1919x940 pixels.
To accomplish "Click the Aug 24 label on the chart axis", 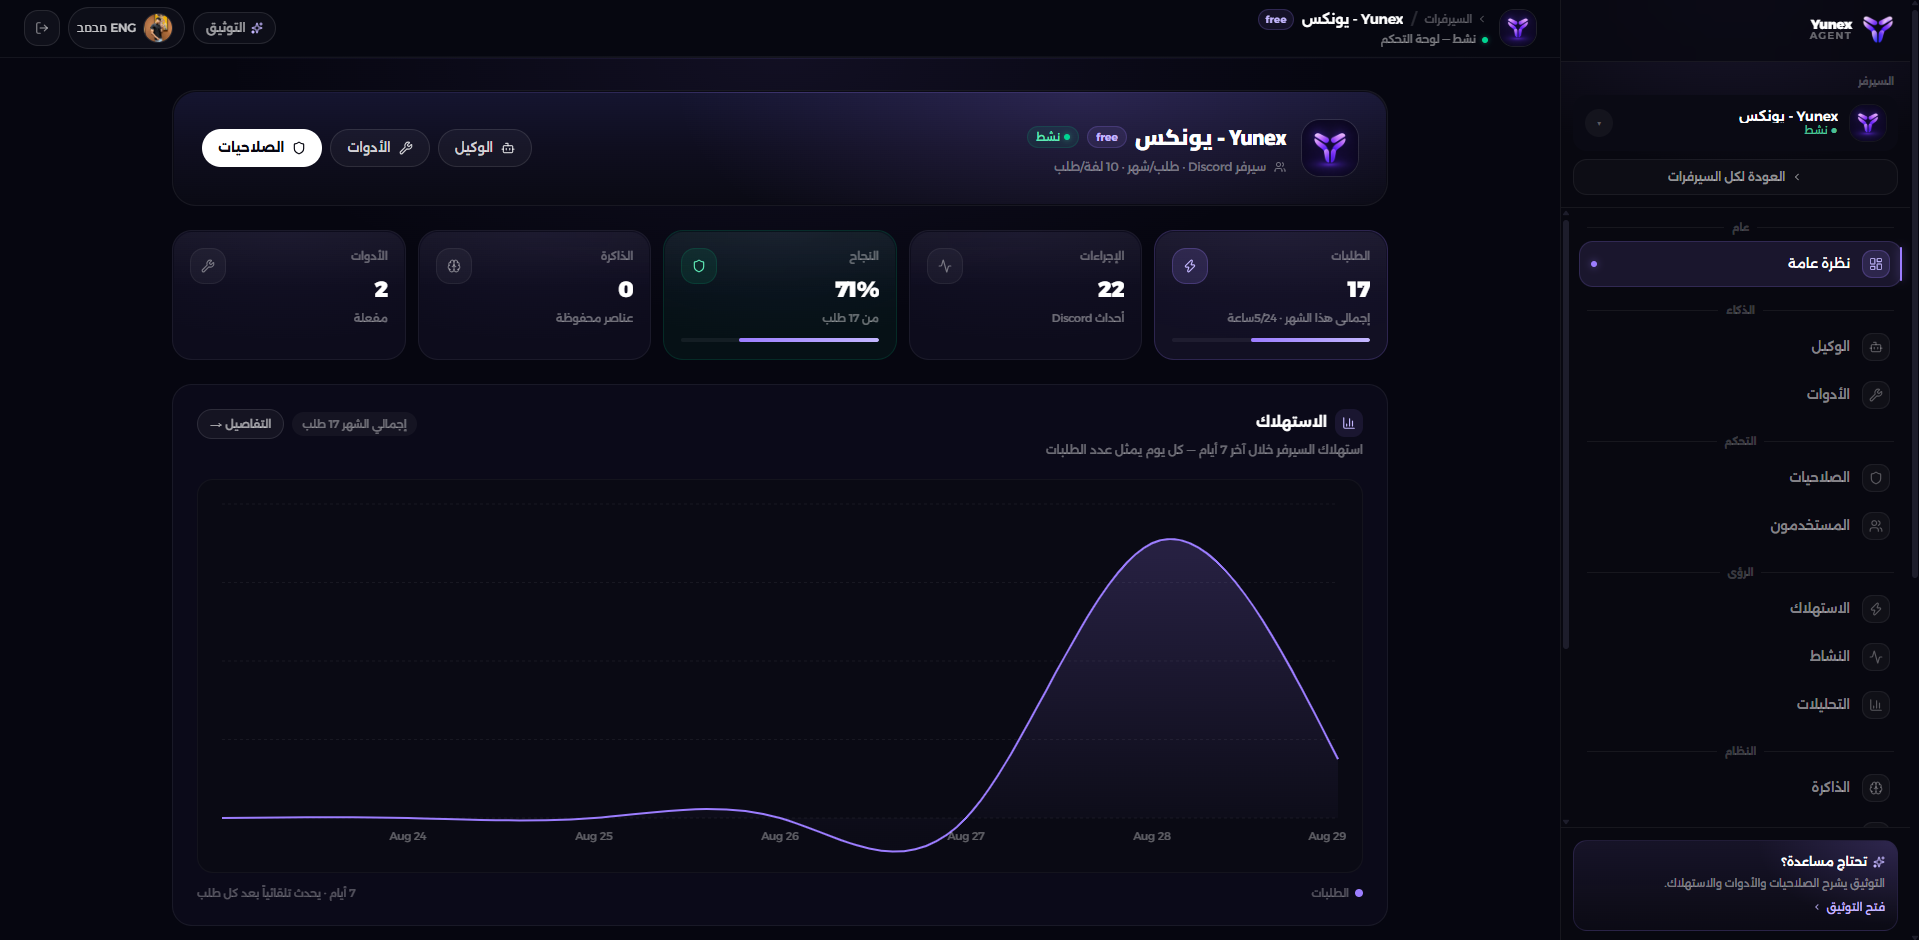I will pyautogui.click(x=408, y=836).
